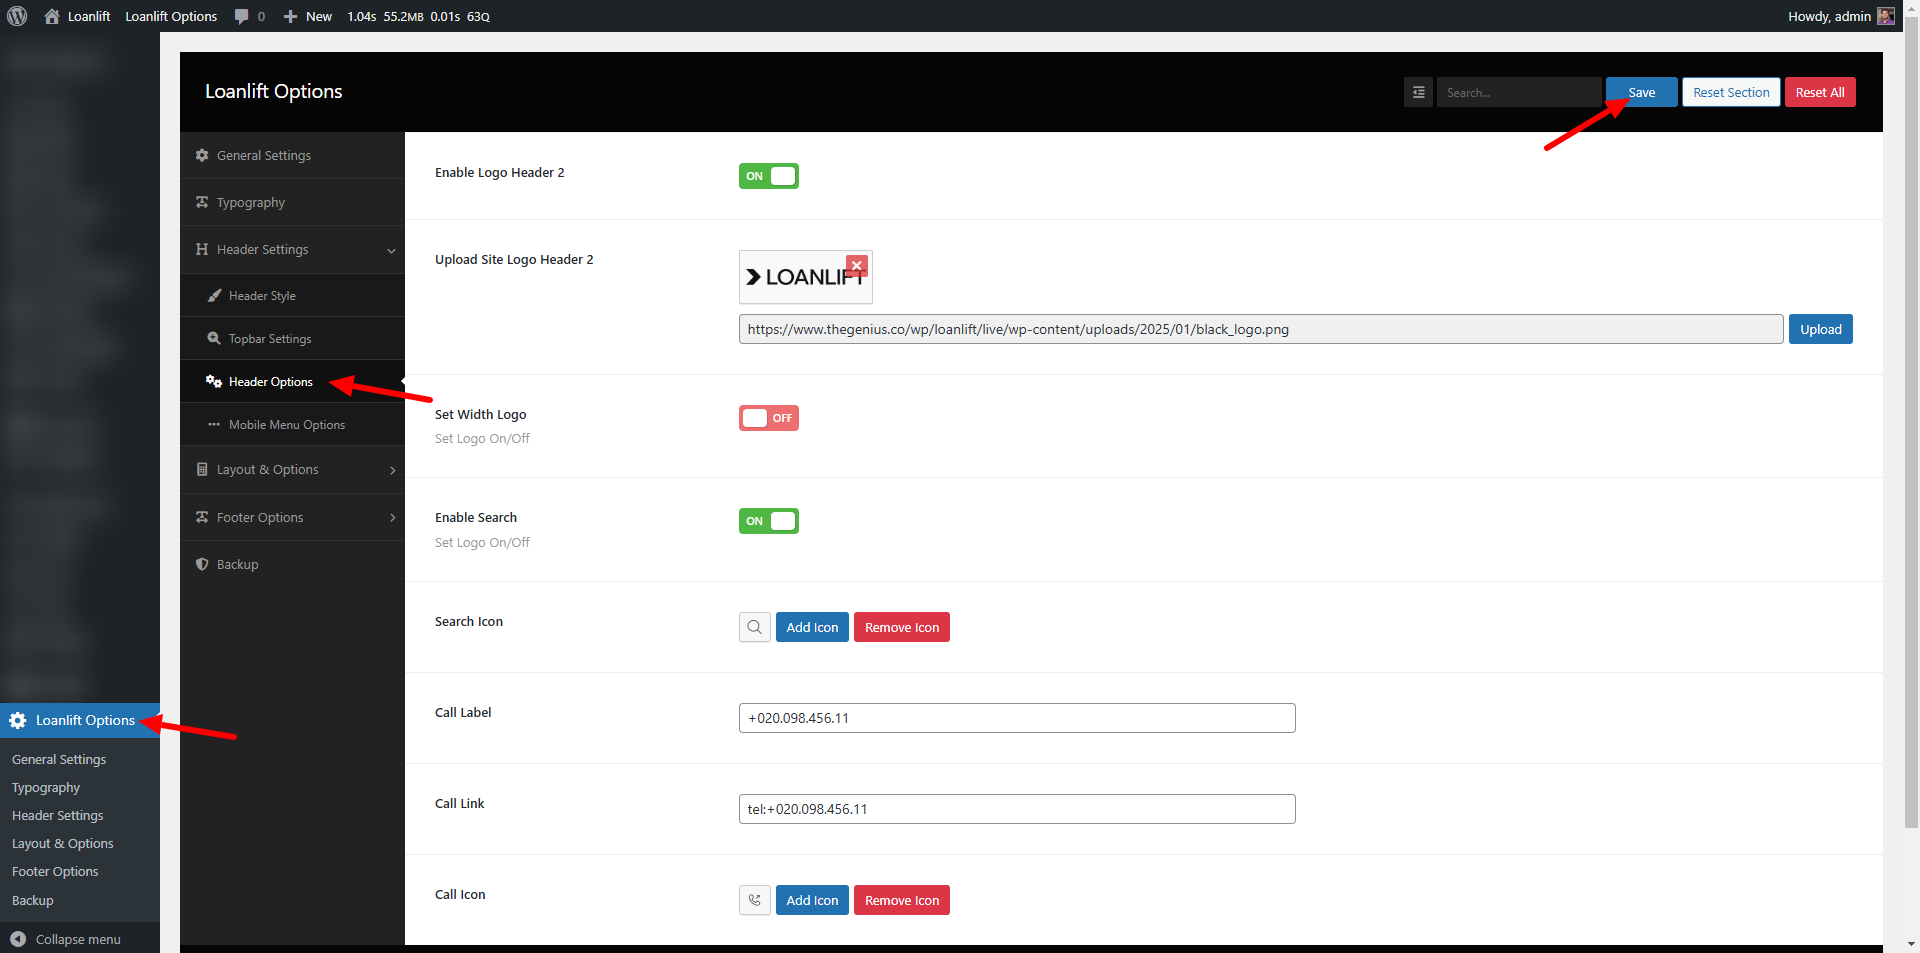This screenshot has width=1920, height=953.
Task: Collapse the Header Settings section chevron
Action: click(x=391, y=250)
